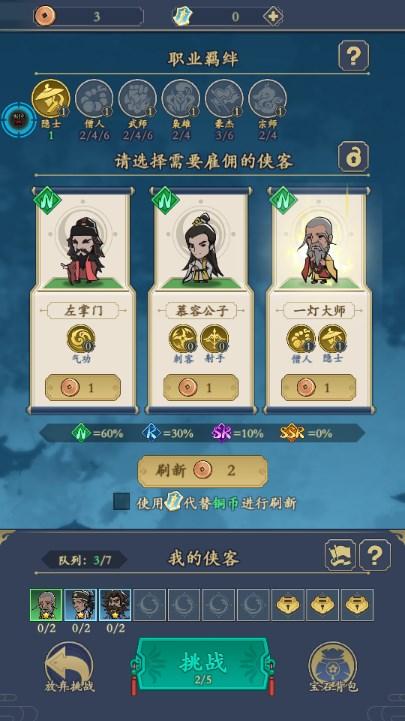Start the 挑战 2/5 challenge
The height and width of the screenshot is (721, 405).
[x=203, y=664]
